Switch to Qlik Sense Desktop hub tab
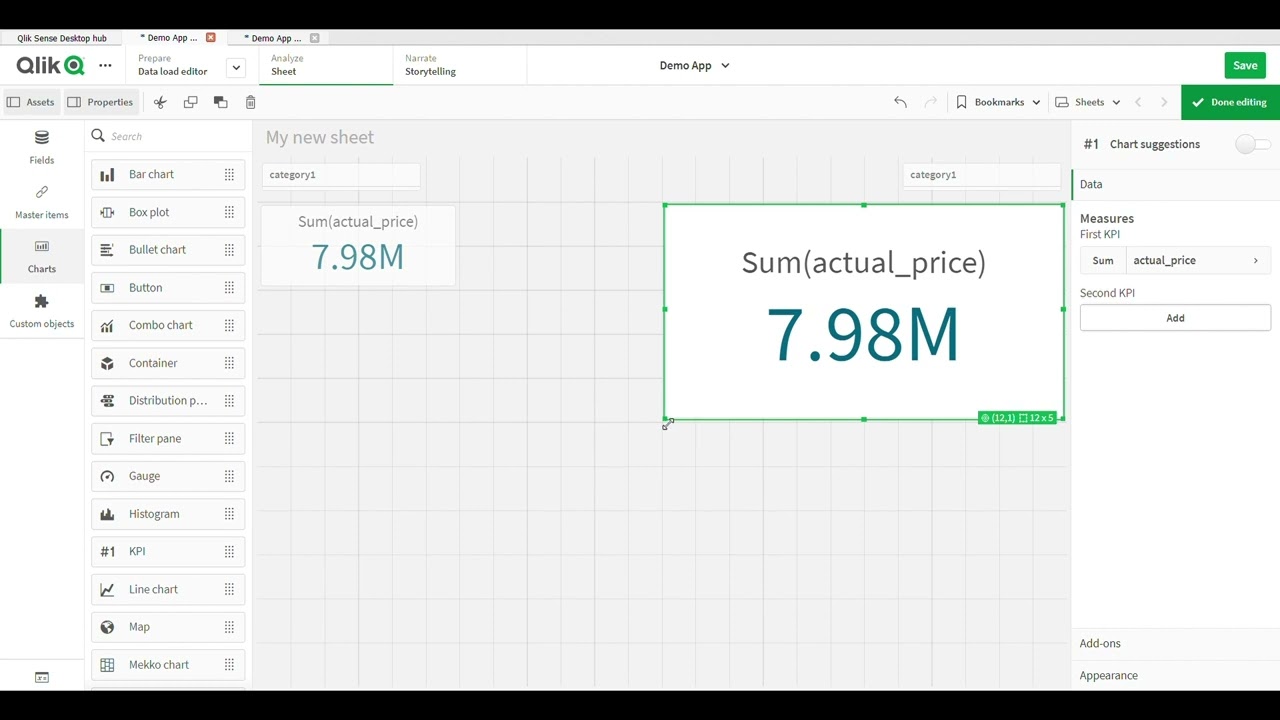 [62, 38]
